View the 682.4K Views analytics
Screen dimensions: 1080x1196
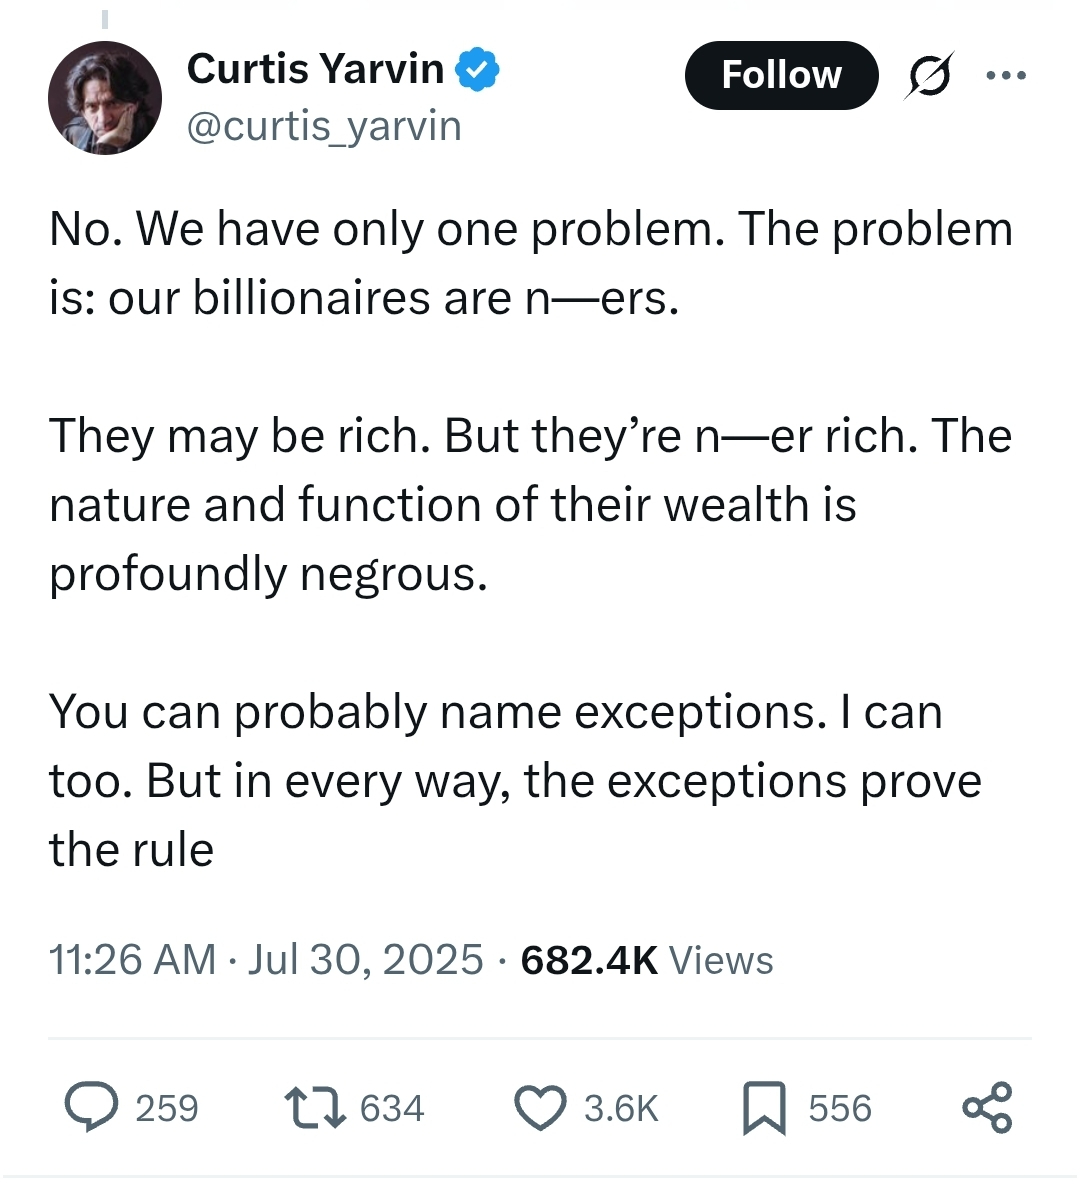pos(646,960)
